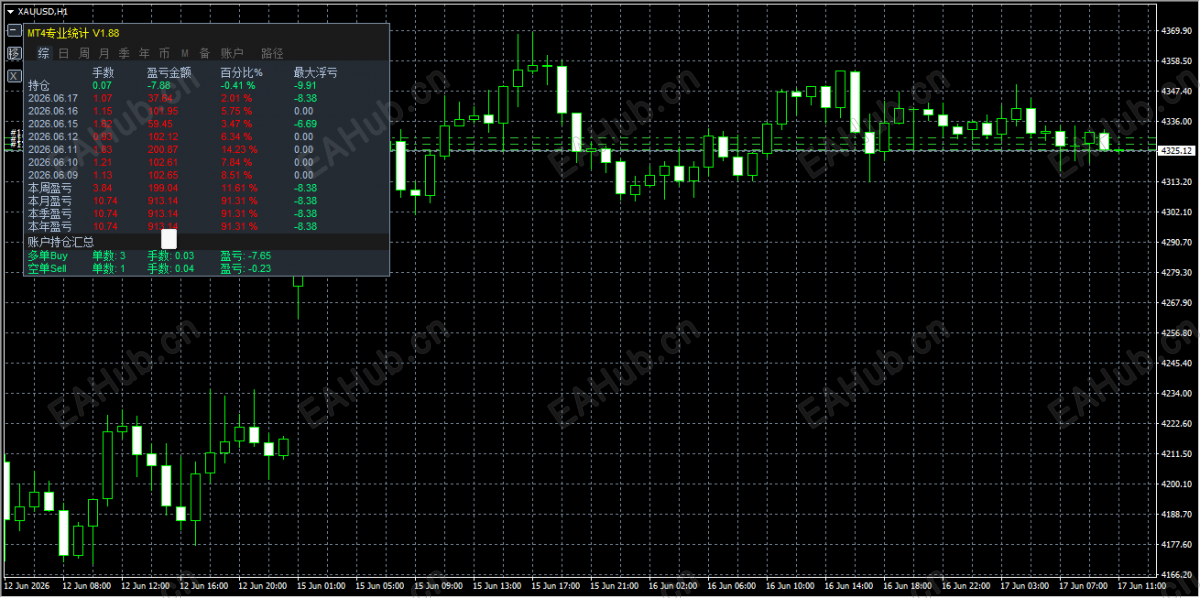Select the 综 summary tab
This screenshot has height=598, width=1200.
click(x=44, y=53)
